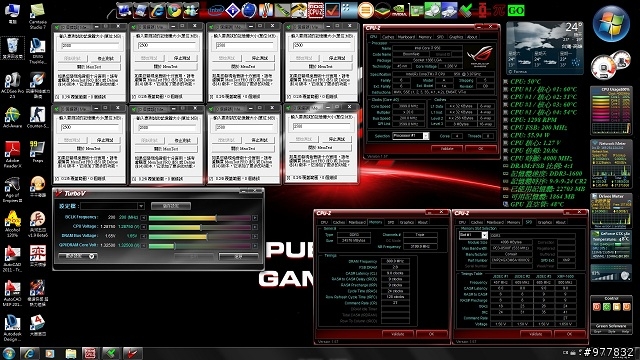The image size is (640, 360).
Task: Open Graphics tab in CPU-Z SPD window
Action: pos(544,222)
